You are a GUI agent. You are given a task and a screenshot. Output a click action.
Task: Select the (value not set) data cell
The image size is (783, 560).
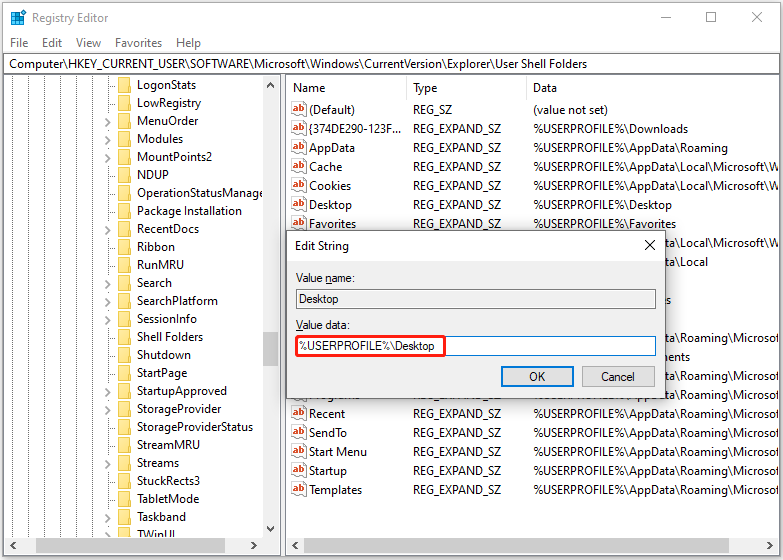point(570,110)
